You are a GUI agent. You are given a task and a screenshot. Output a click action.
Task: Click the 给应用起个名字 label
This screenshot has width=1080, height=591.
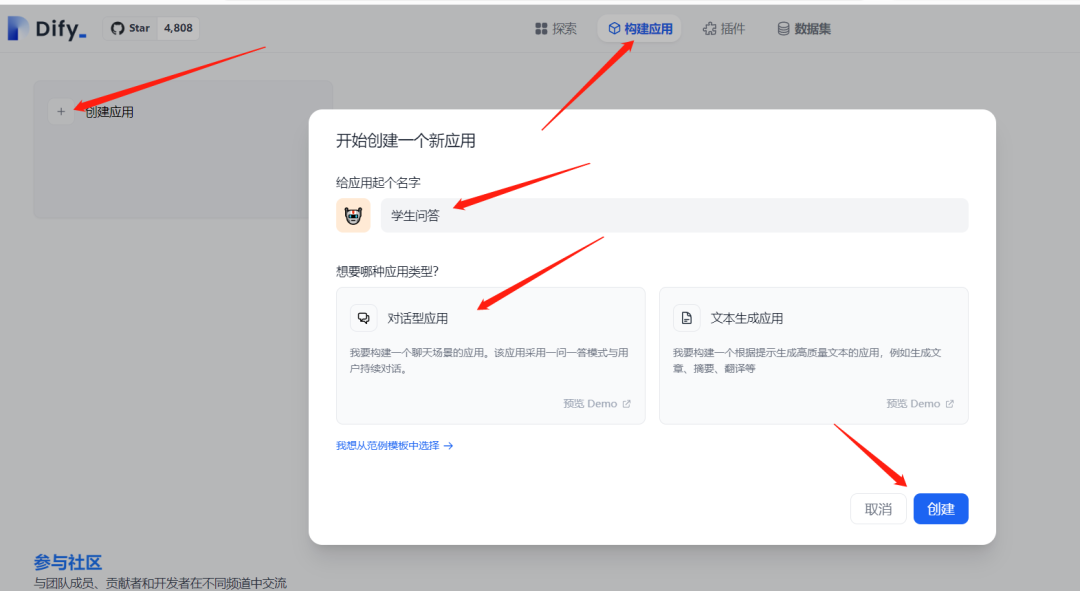coord(378,183)
